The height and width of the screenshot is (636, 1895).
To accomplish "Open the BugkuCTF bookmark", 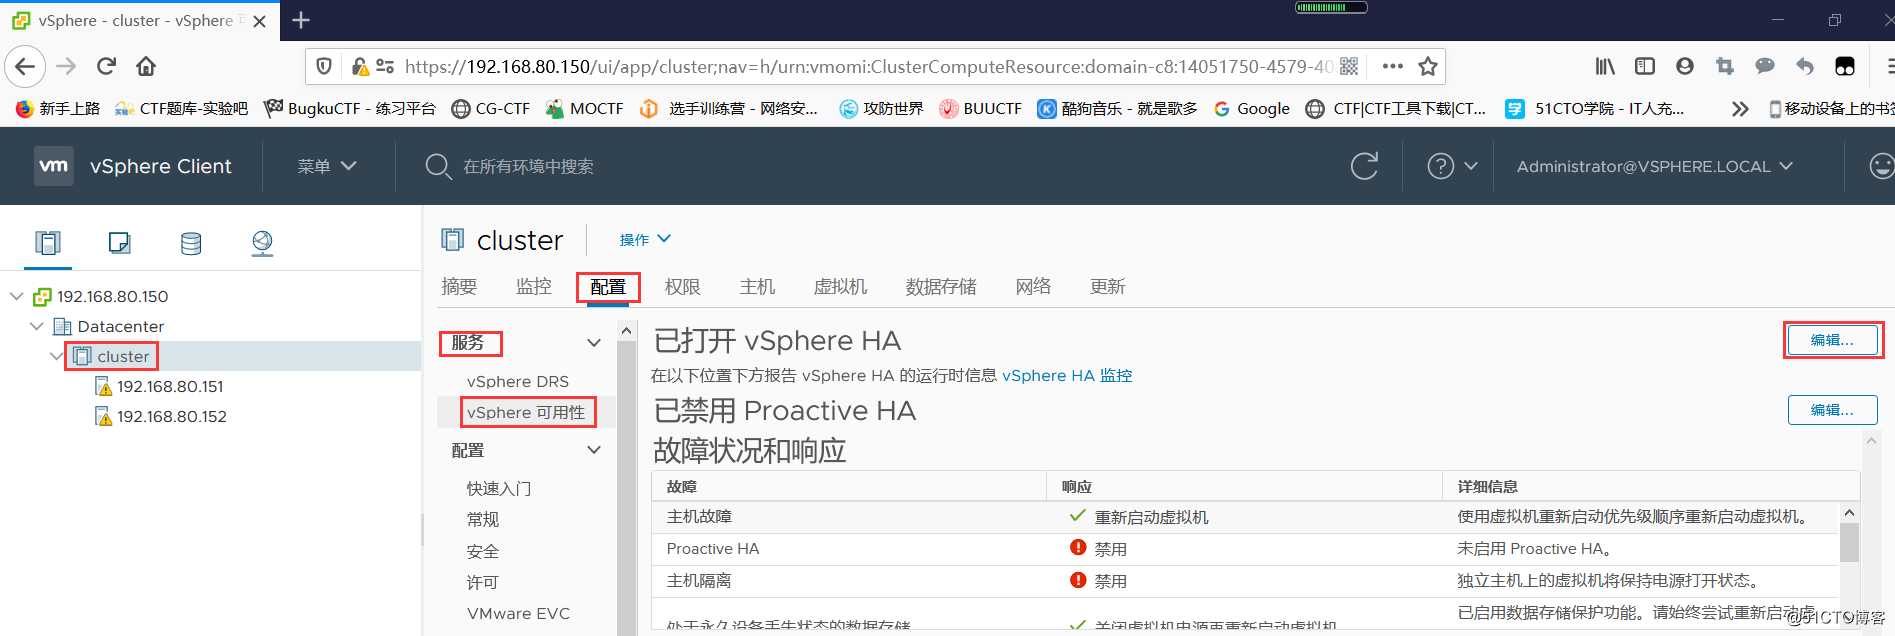I will [350, 109].
